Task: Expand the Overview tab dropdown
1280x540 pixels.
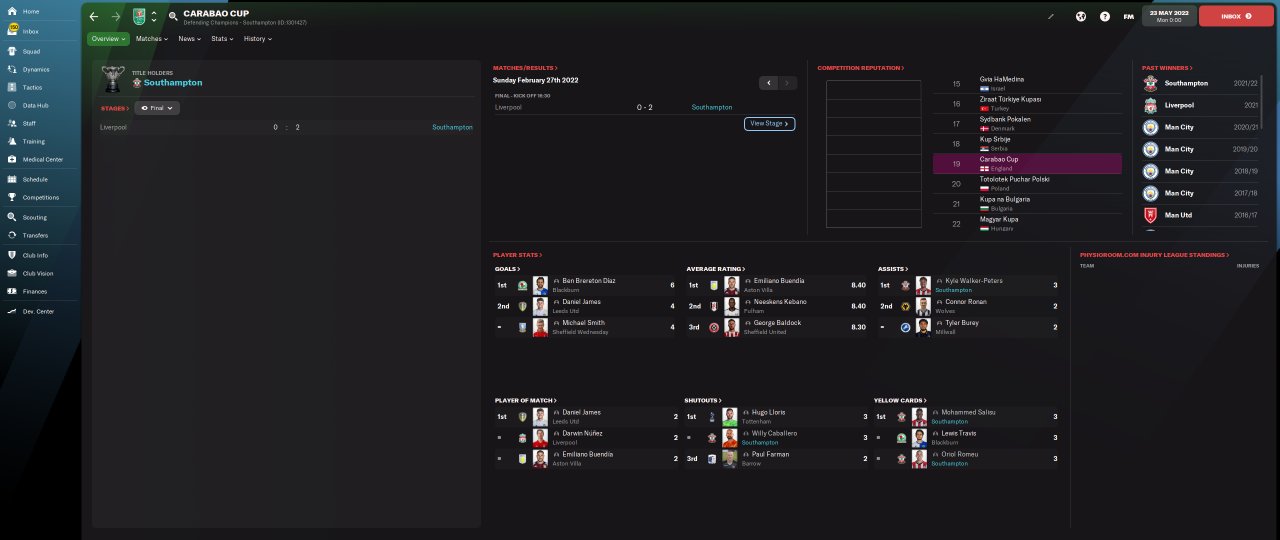Action: tap(108, 39)
